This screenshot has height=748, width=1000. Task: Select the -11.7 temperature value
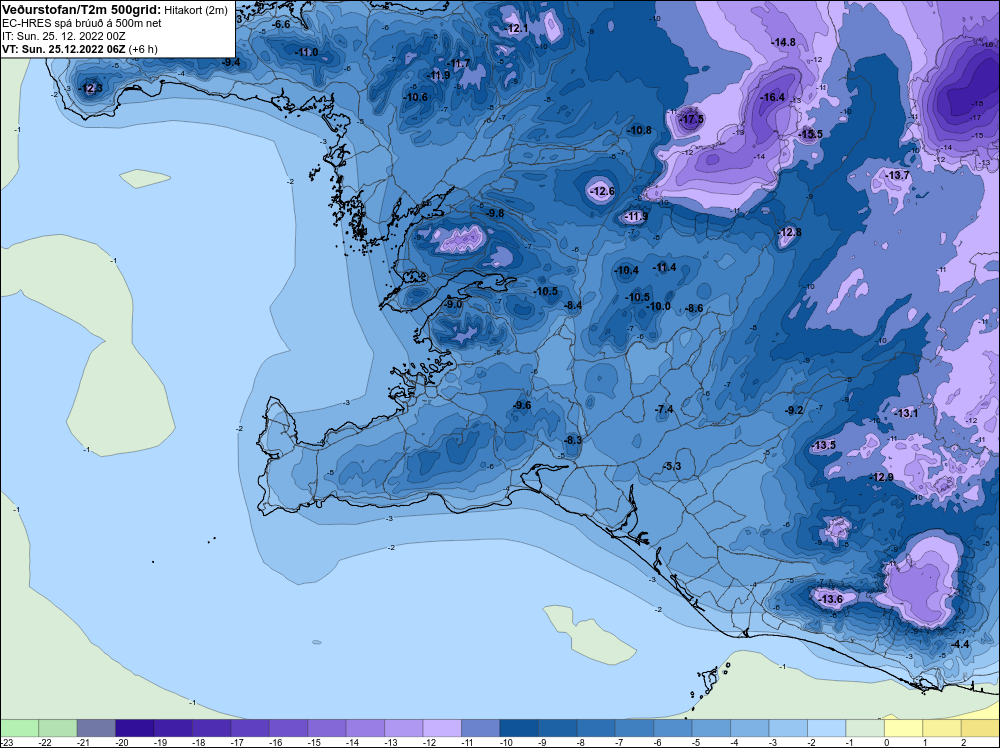458,63
